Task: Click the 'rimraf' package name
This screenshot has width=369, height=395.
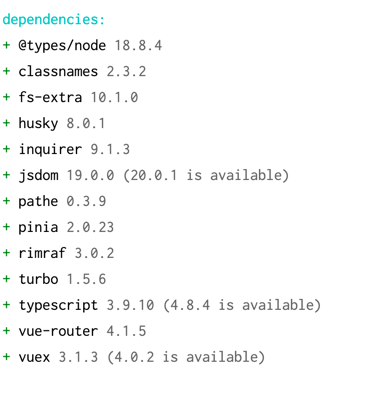Action: click(x=42, y=253)
